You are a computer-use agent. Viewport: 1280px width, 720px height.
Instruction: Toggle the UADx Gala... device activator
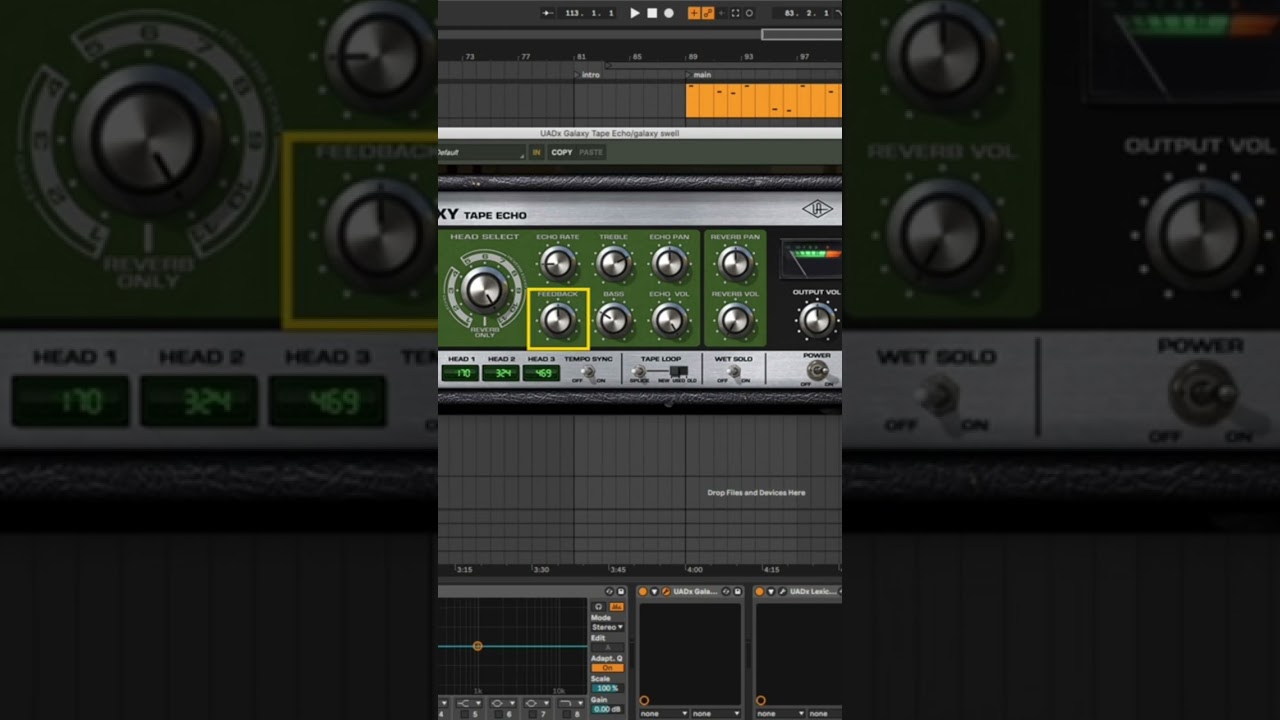pyautogui.click(x=643, y=592)
